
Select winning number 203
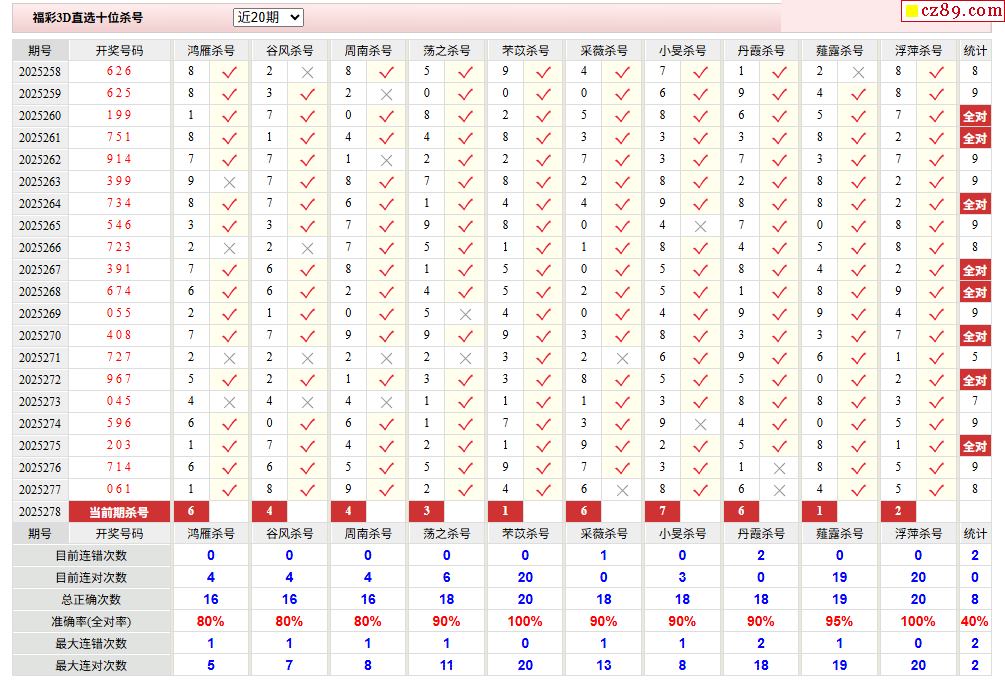click(x=119, y=445)
